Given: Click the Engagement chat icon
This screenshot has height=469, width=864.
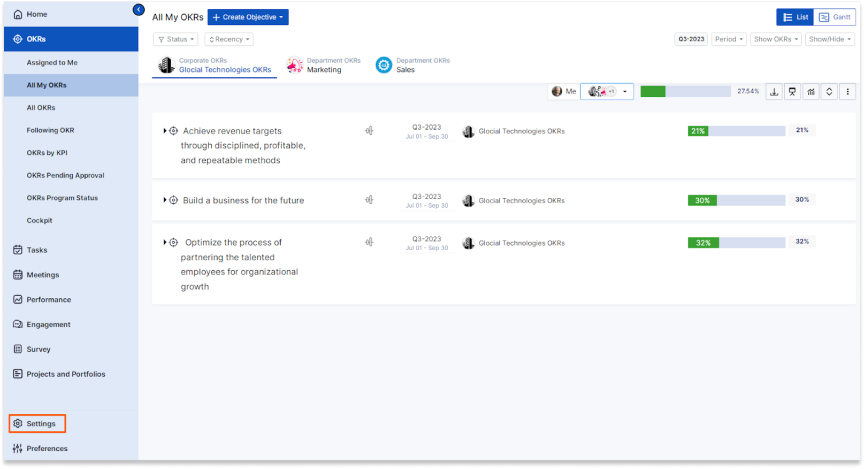Looking at the screenshot, I should [x=18, y=325].
